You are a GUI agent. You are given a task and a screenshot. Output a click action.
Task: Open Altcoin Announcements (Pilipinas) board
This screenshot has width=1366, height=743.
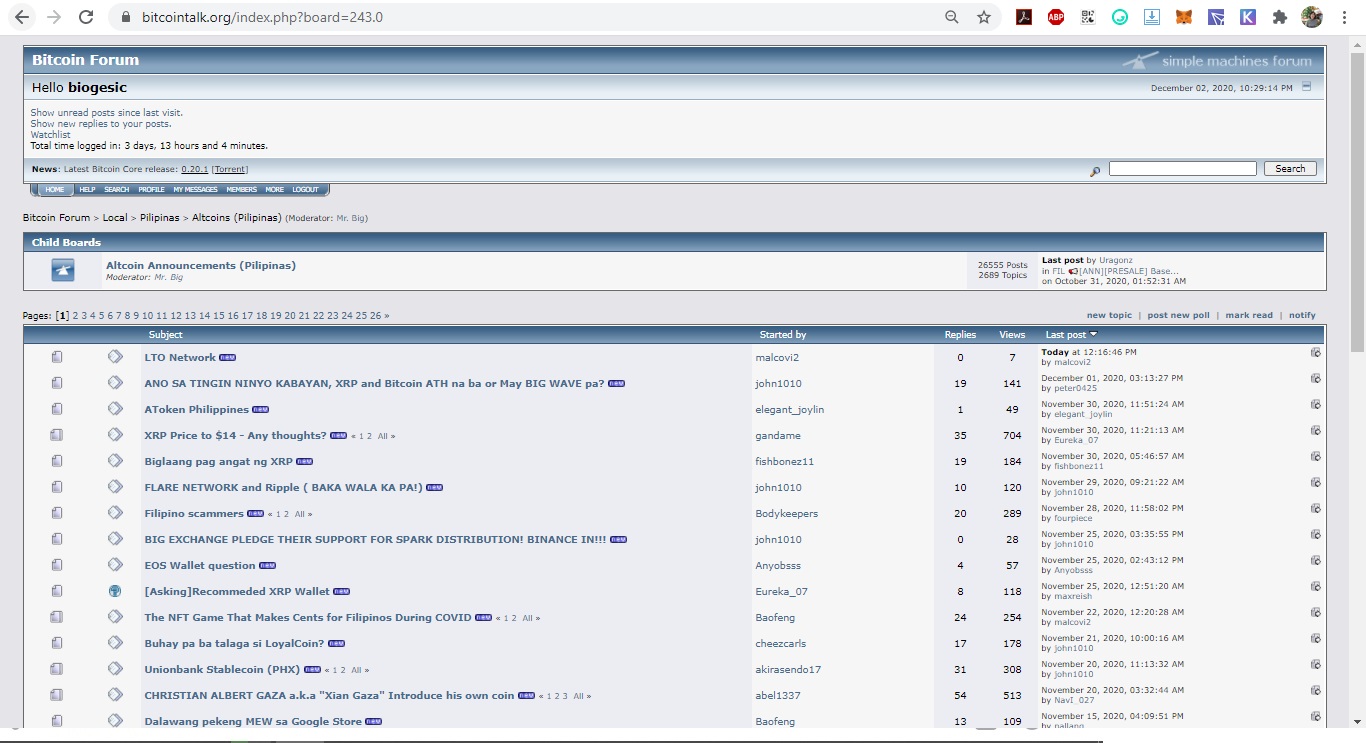201,266
